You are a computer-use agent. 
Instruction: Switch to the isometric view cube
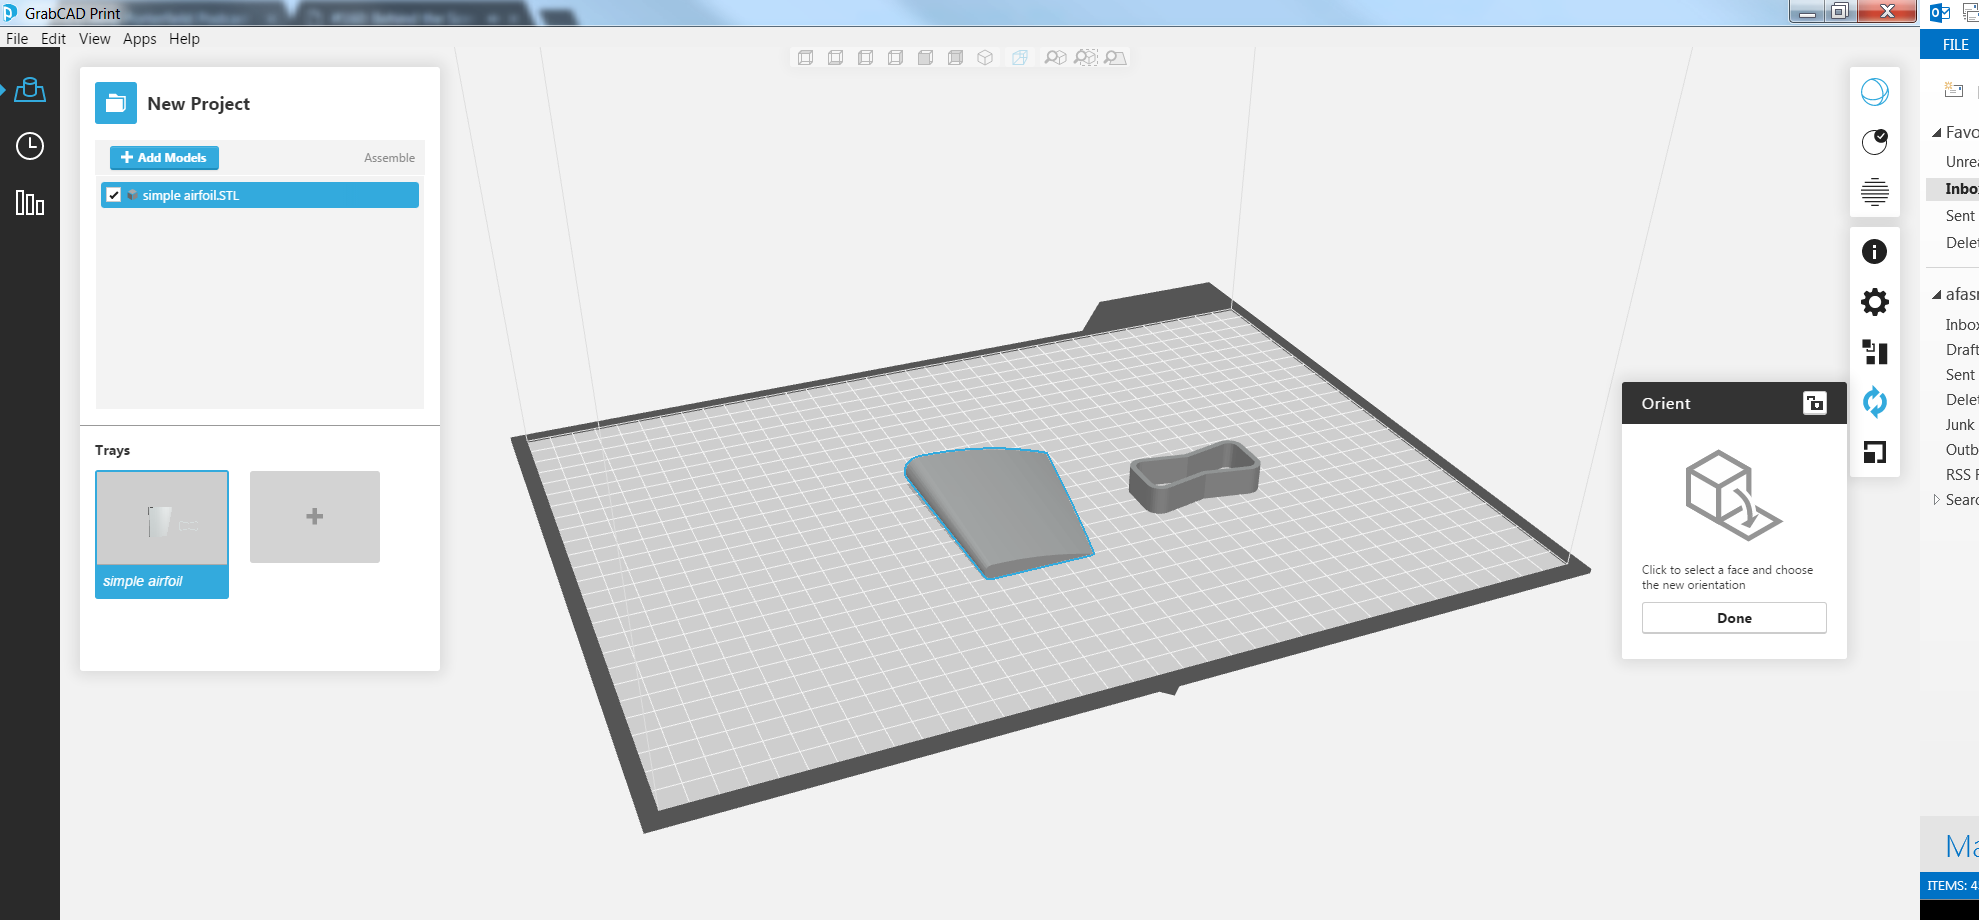pyautogui.click(x=986, y=57)
